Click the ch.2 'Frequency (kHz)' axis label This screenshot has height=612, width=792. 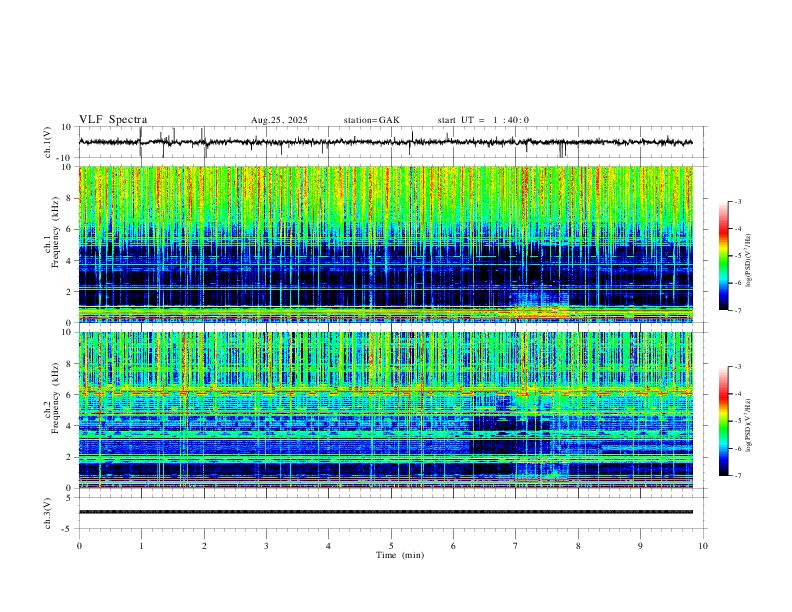[55, 397]
